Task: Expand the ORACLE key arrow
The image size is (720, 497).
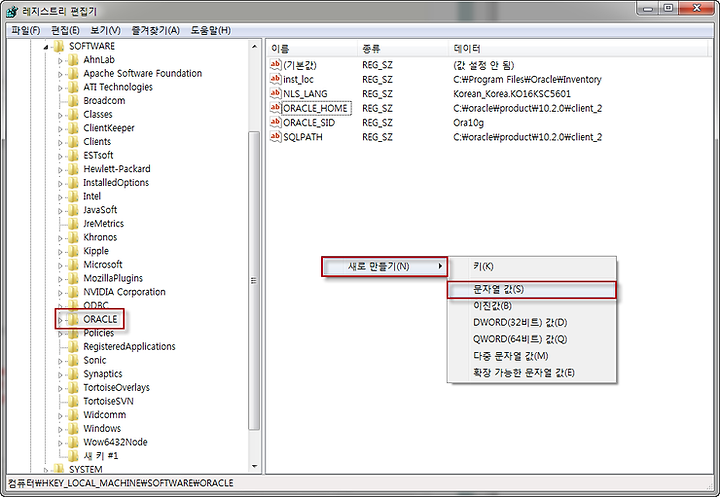Action: [x=60, y=320]
